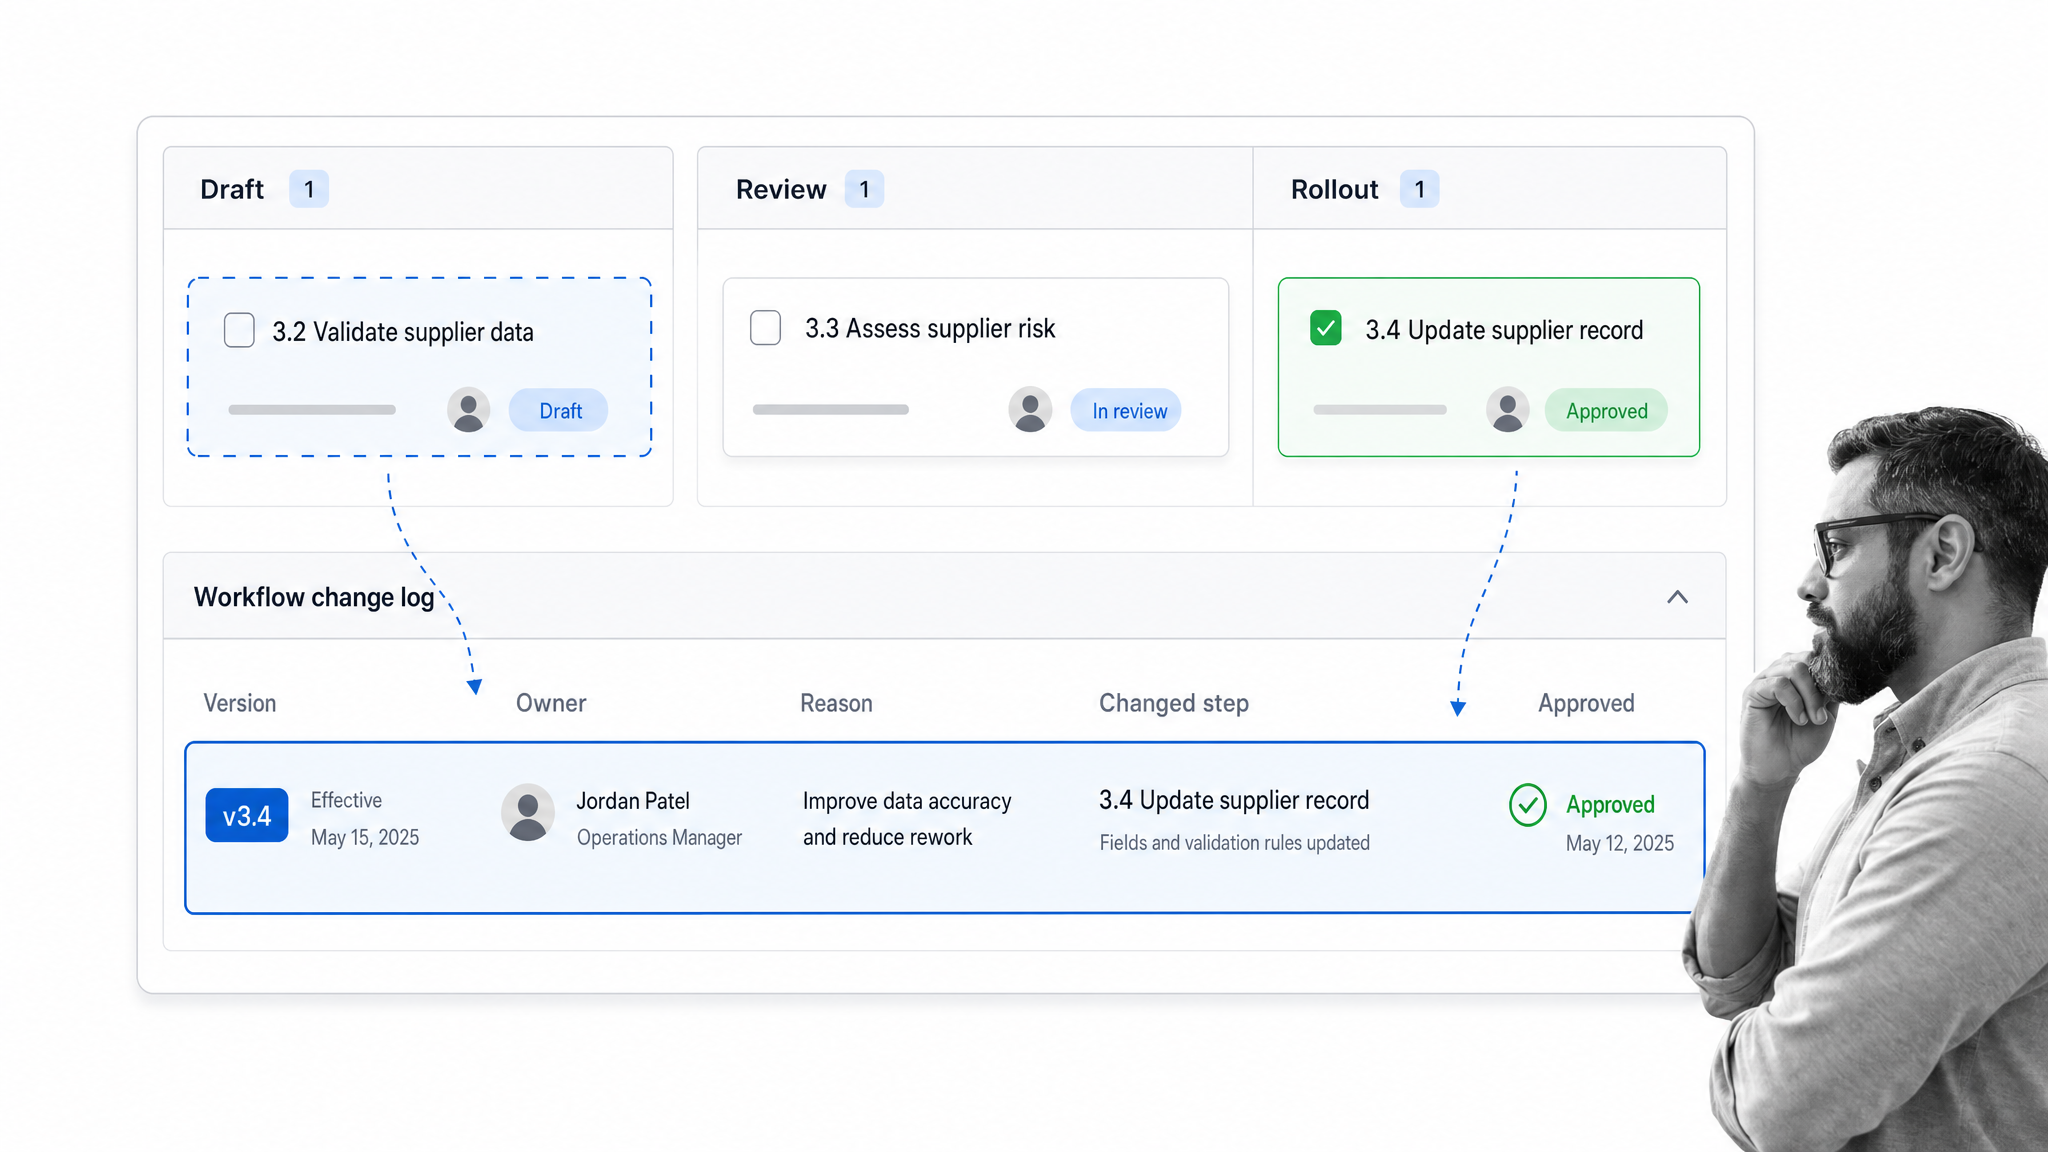
Task: Collapse the Workflow change log panel
Action: pos(1677,597)
